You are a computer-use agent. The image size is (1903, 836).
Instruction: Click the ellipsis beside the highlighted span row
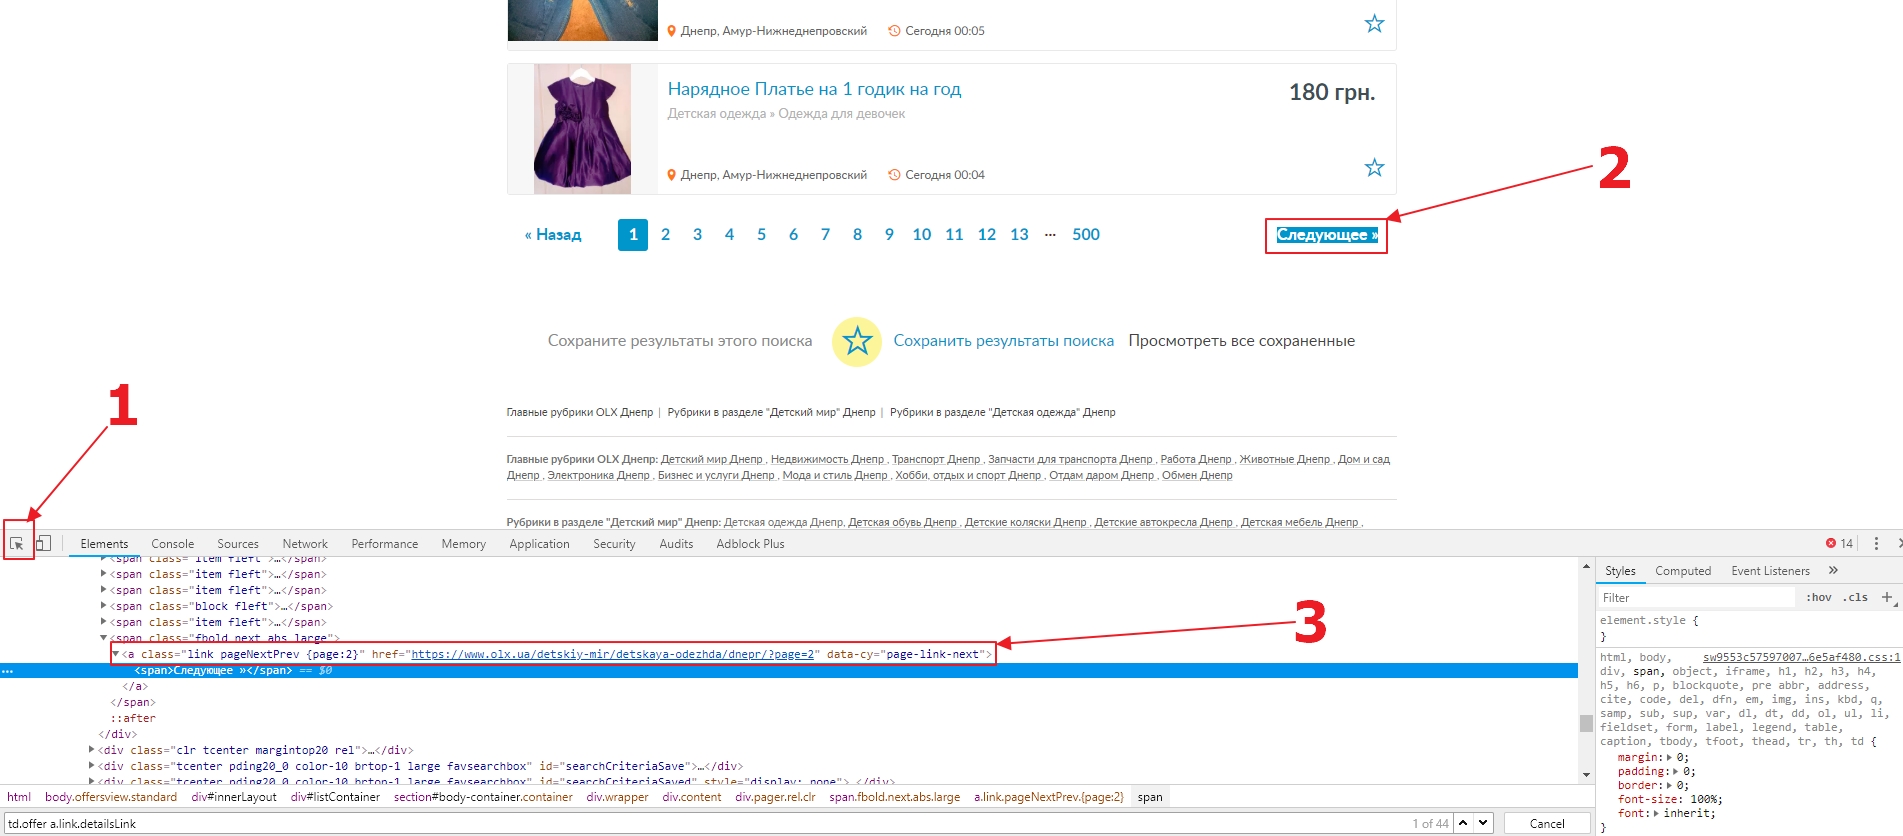(8, 671)
